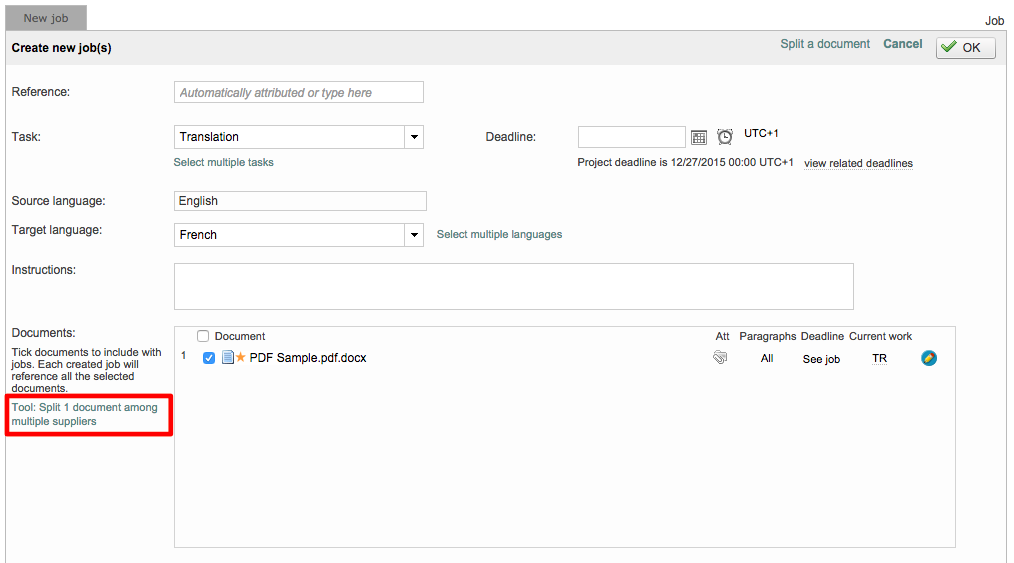The image size is (1014, 563).
Task: Switch to the New job tab
Action: [x=46, y=18]
